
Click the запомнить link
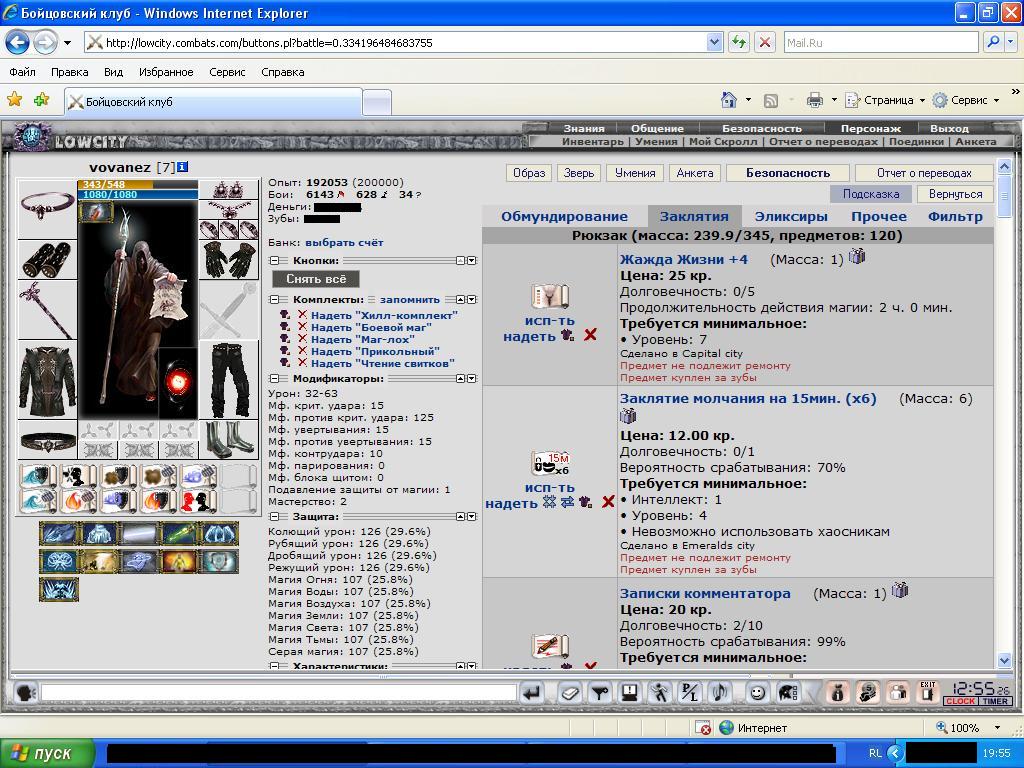click(409, 300)
